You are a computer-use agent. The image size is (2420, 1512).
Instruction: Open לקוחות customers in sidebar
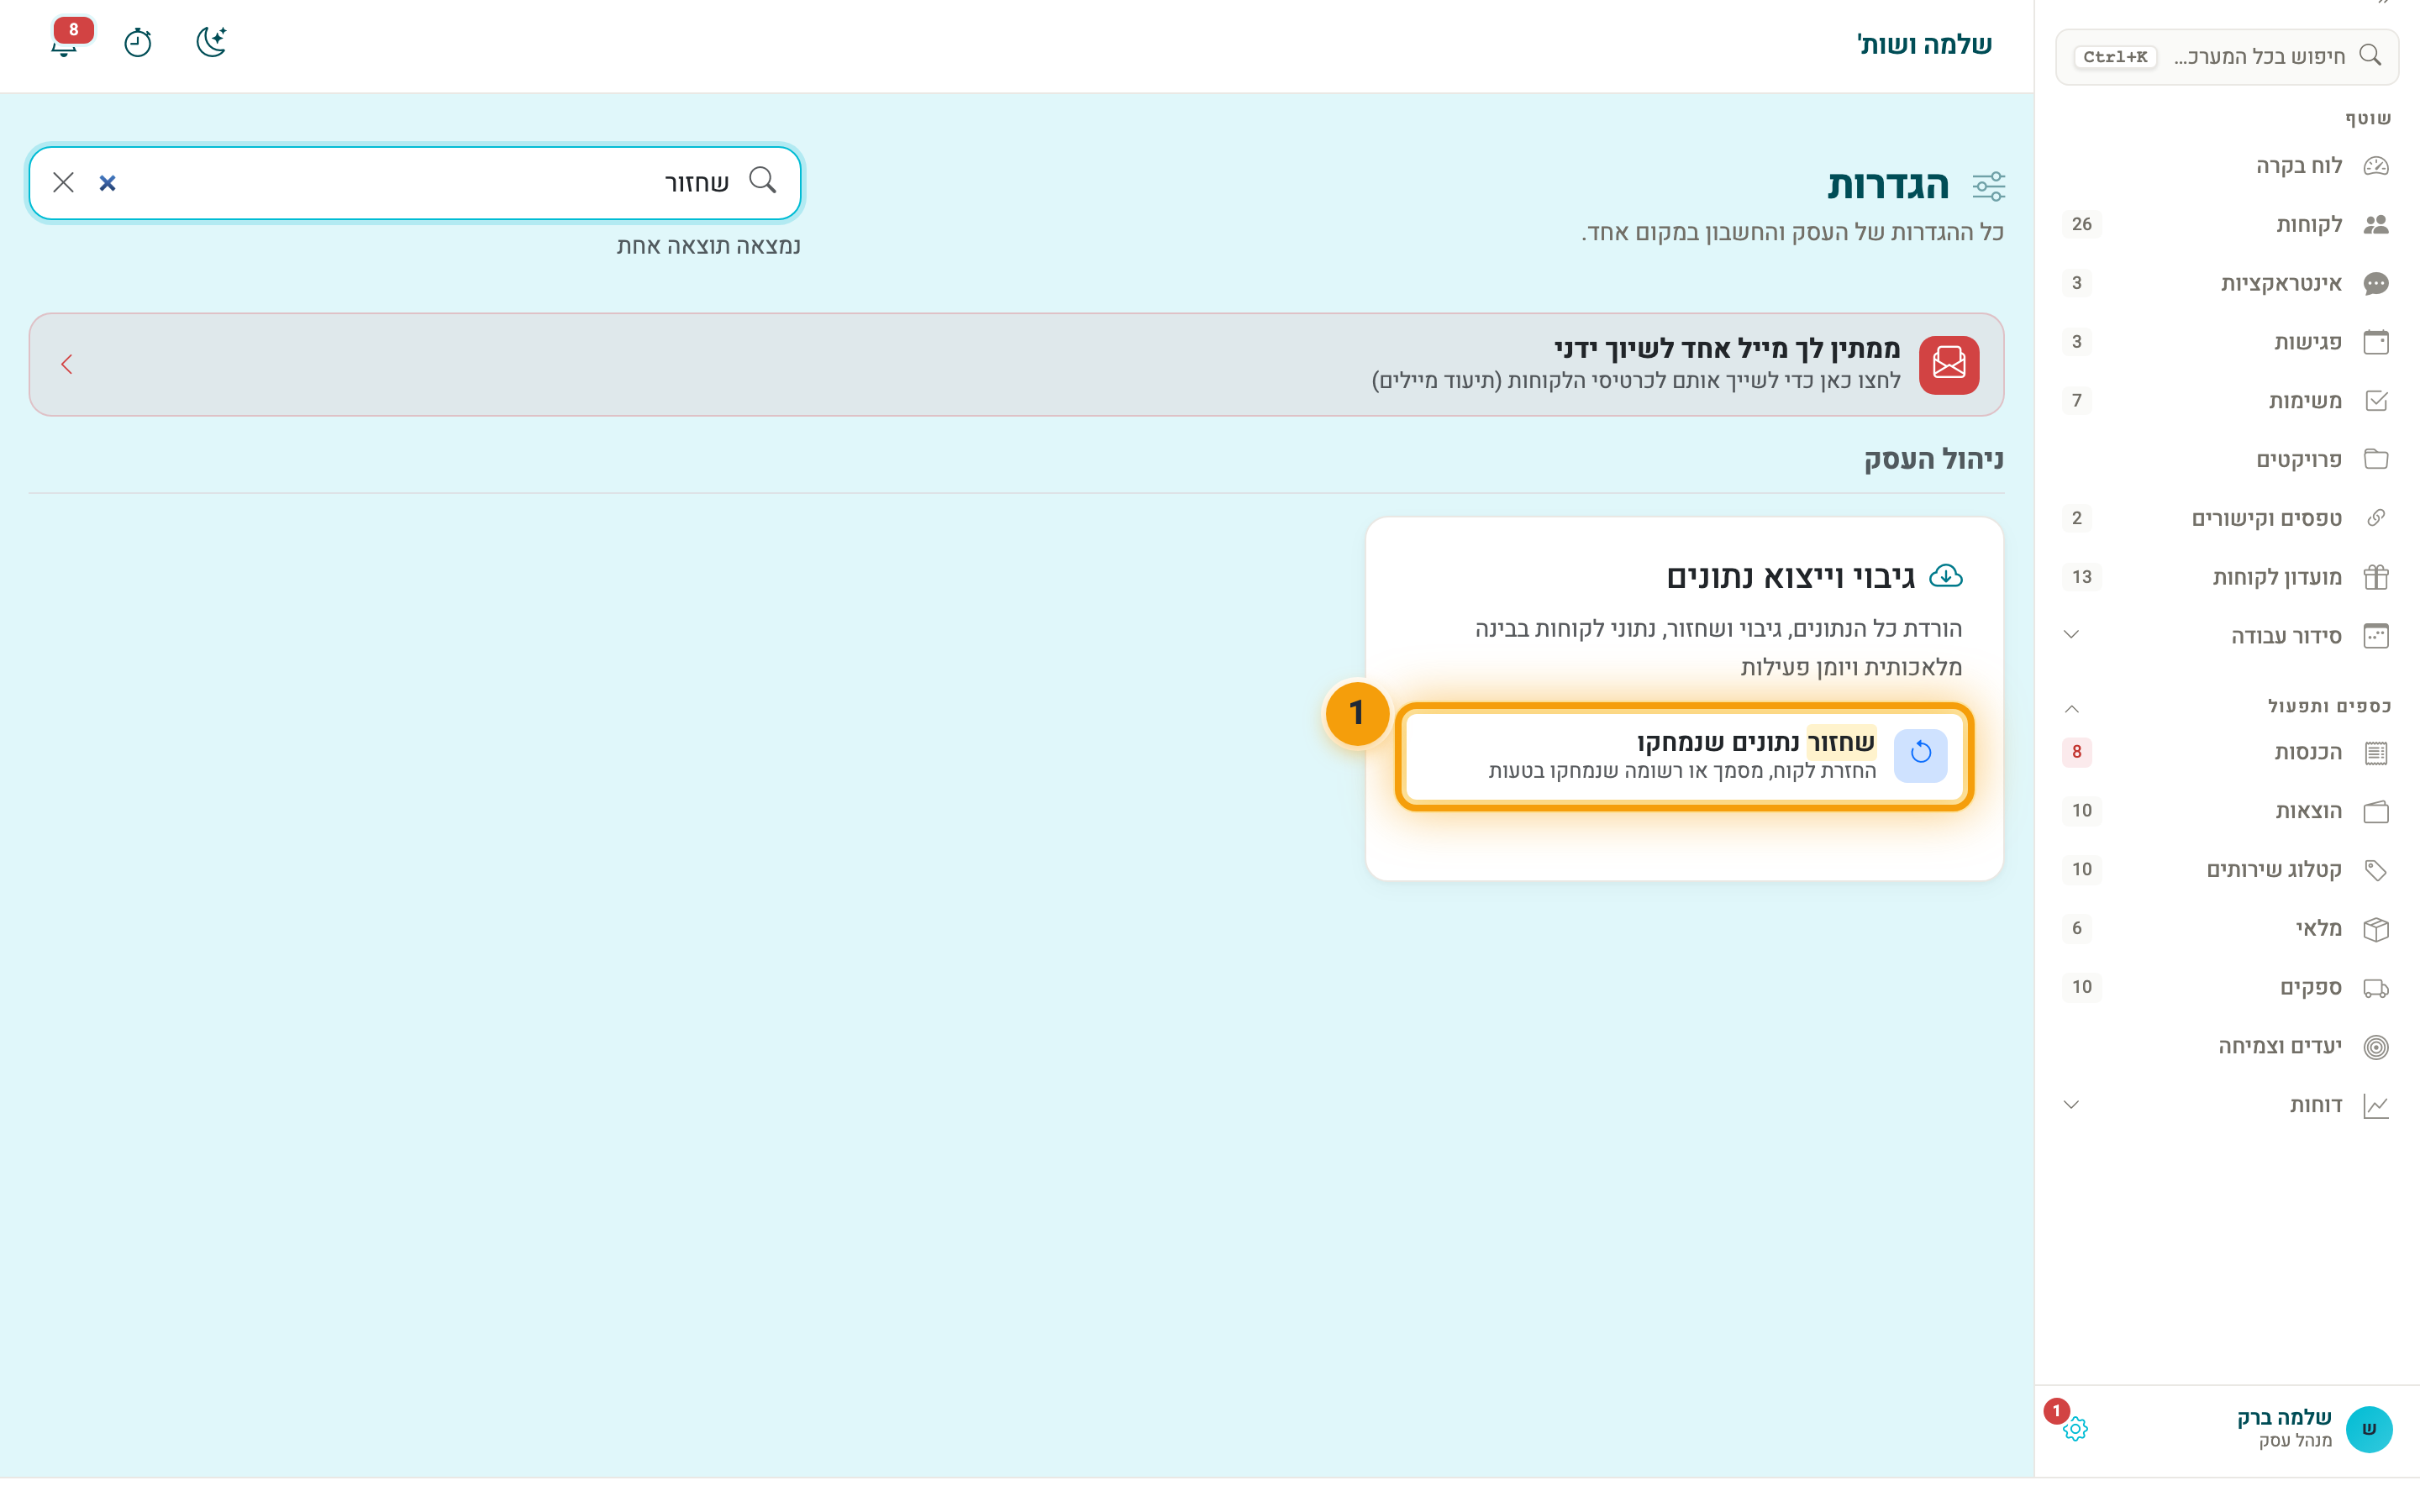(x=2226, y=224)
